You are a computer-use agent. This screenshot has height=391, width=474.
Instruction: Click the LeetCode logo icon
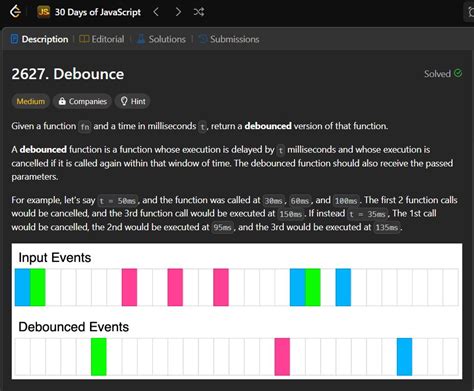click(15, 12)
